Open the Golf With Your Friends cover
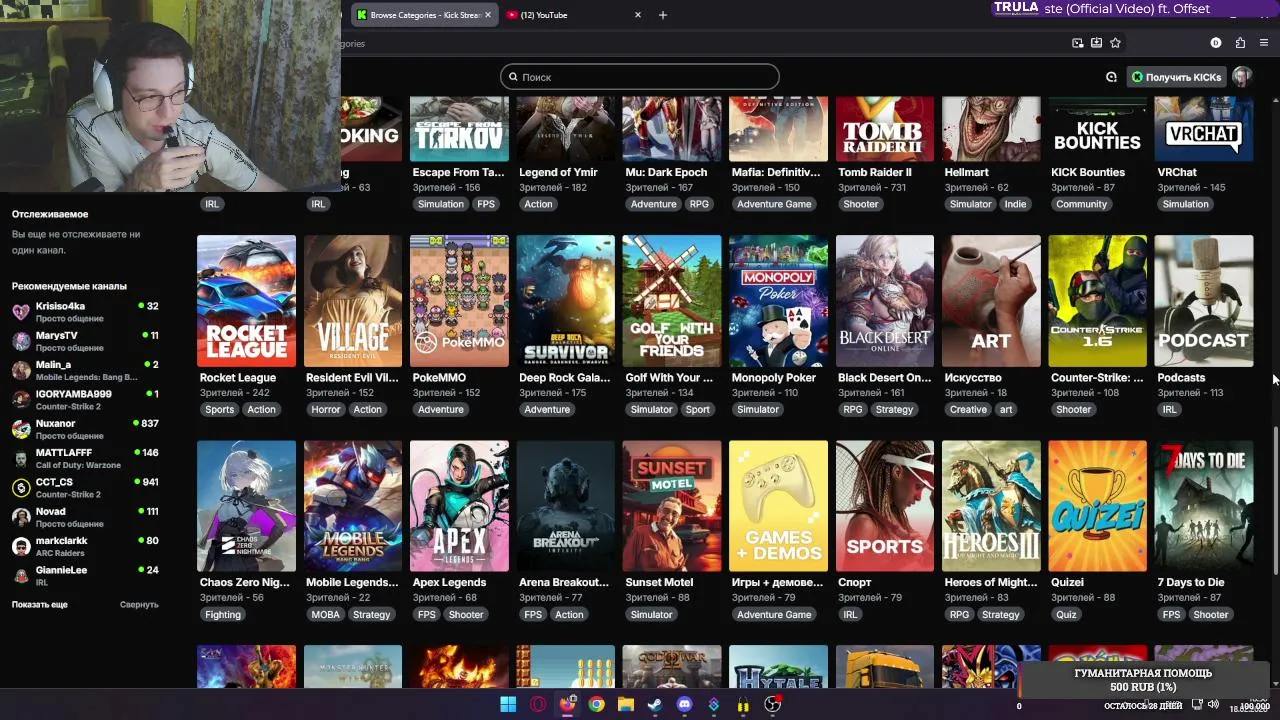 pyautogui.click(x=672, y=301)
